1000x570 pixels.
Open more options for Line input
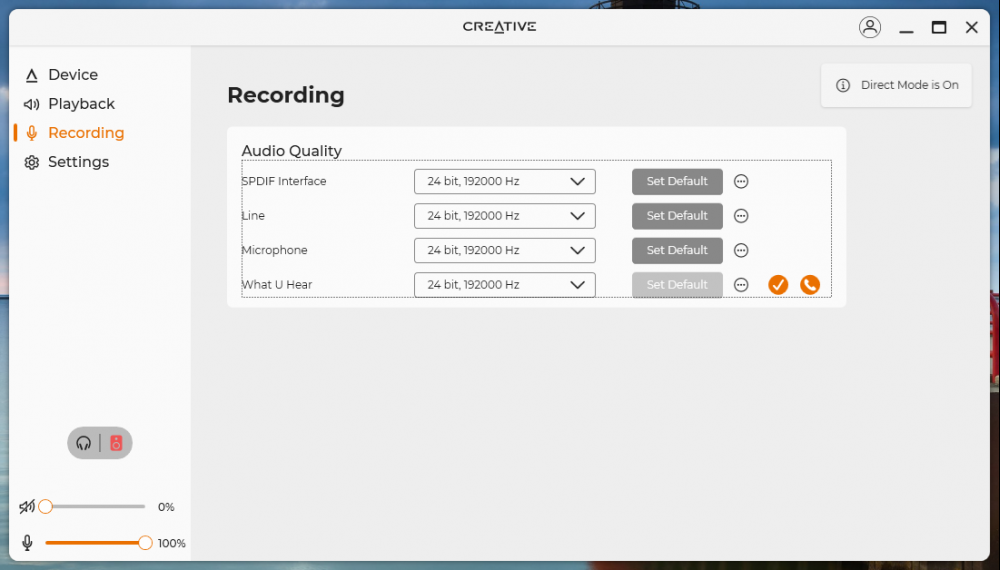pyautogui.click(x=741, y=216)
